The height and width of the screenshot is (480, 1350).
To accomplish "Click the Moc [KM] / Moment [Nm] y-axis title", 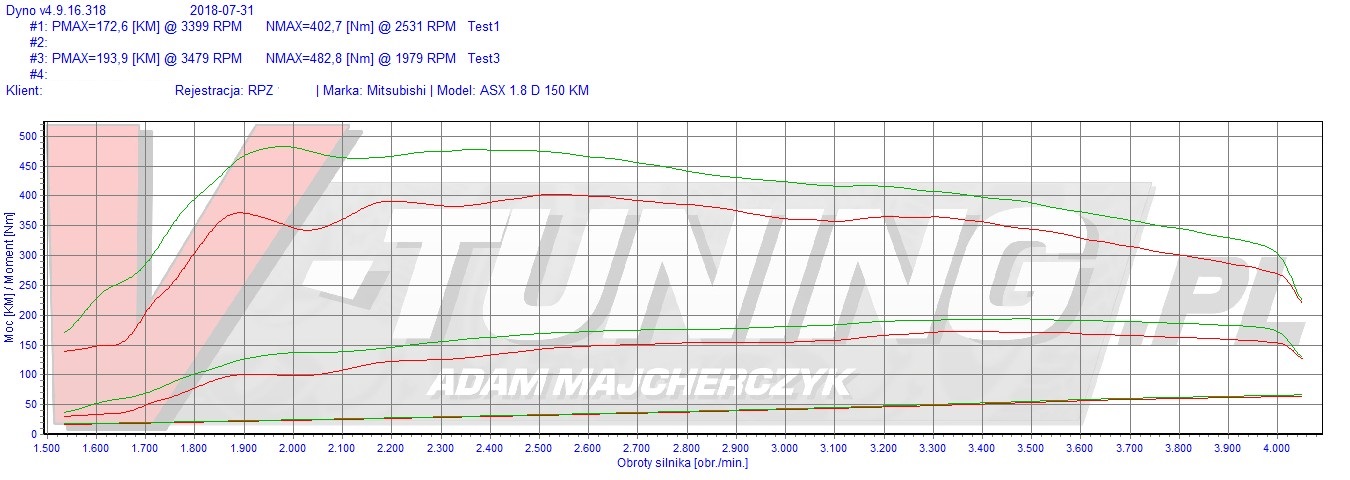I will tap(9, 283).
